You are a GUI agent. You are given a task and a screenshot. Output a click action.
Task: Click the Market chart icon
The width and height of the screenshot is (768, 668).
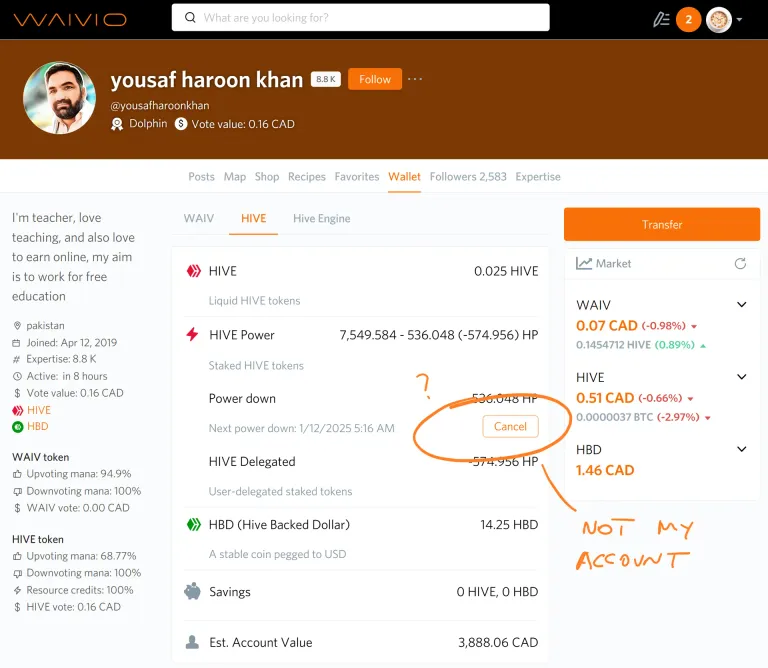pyautogui.click(x=583, y=263)
